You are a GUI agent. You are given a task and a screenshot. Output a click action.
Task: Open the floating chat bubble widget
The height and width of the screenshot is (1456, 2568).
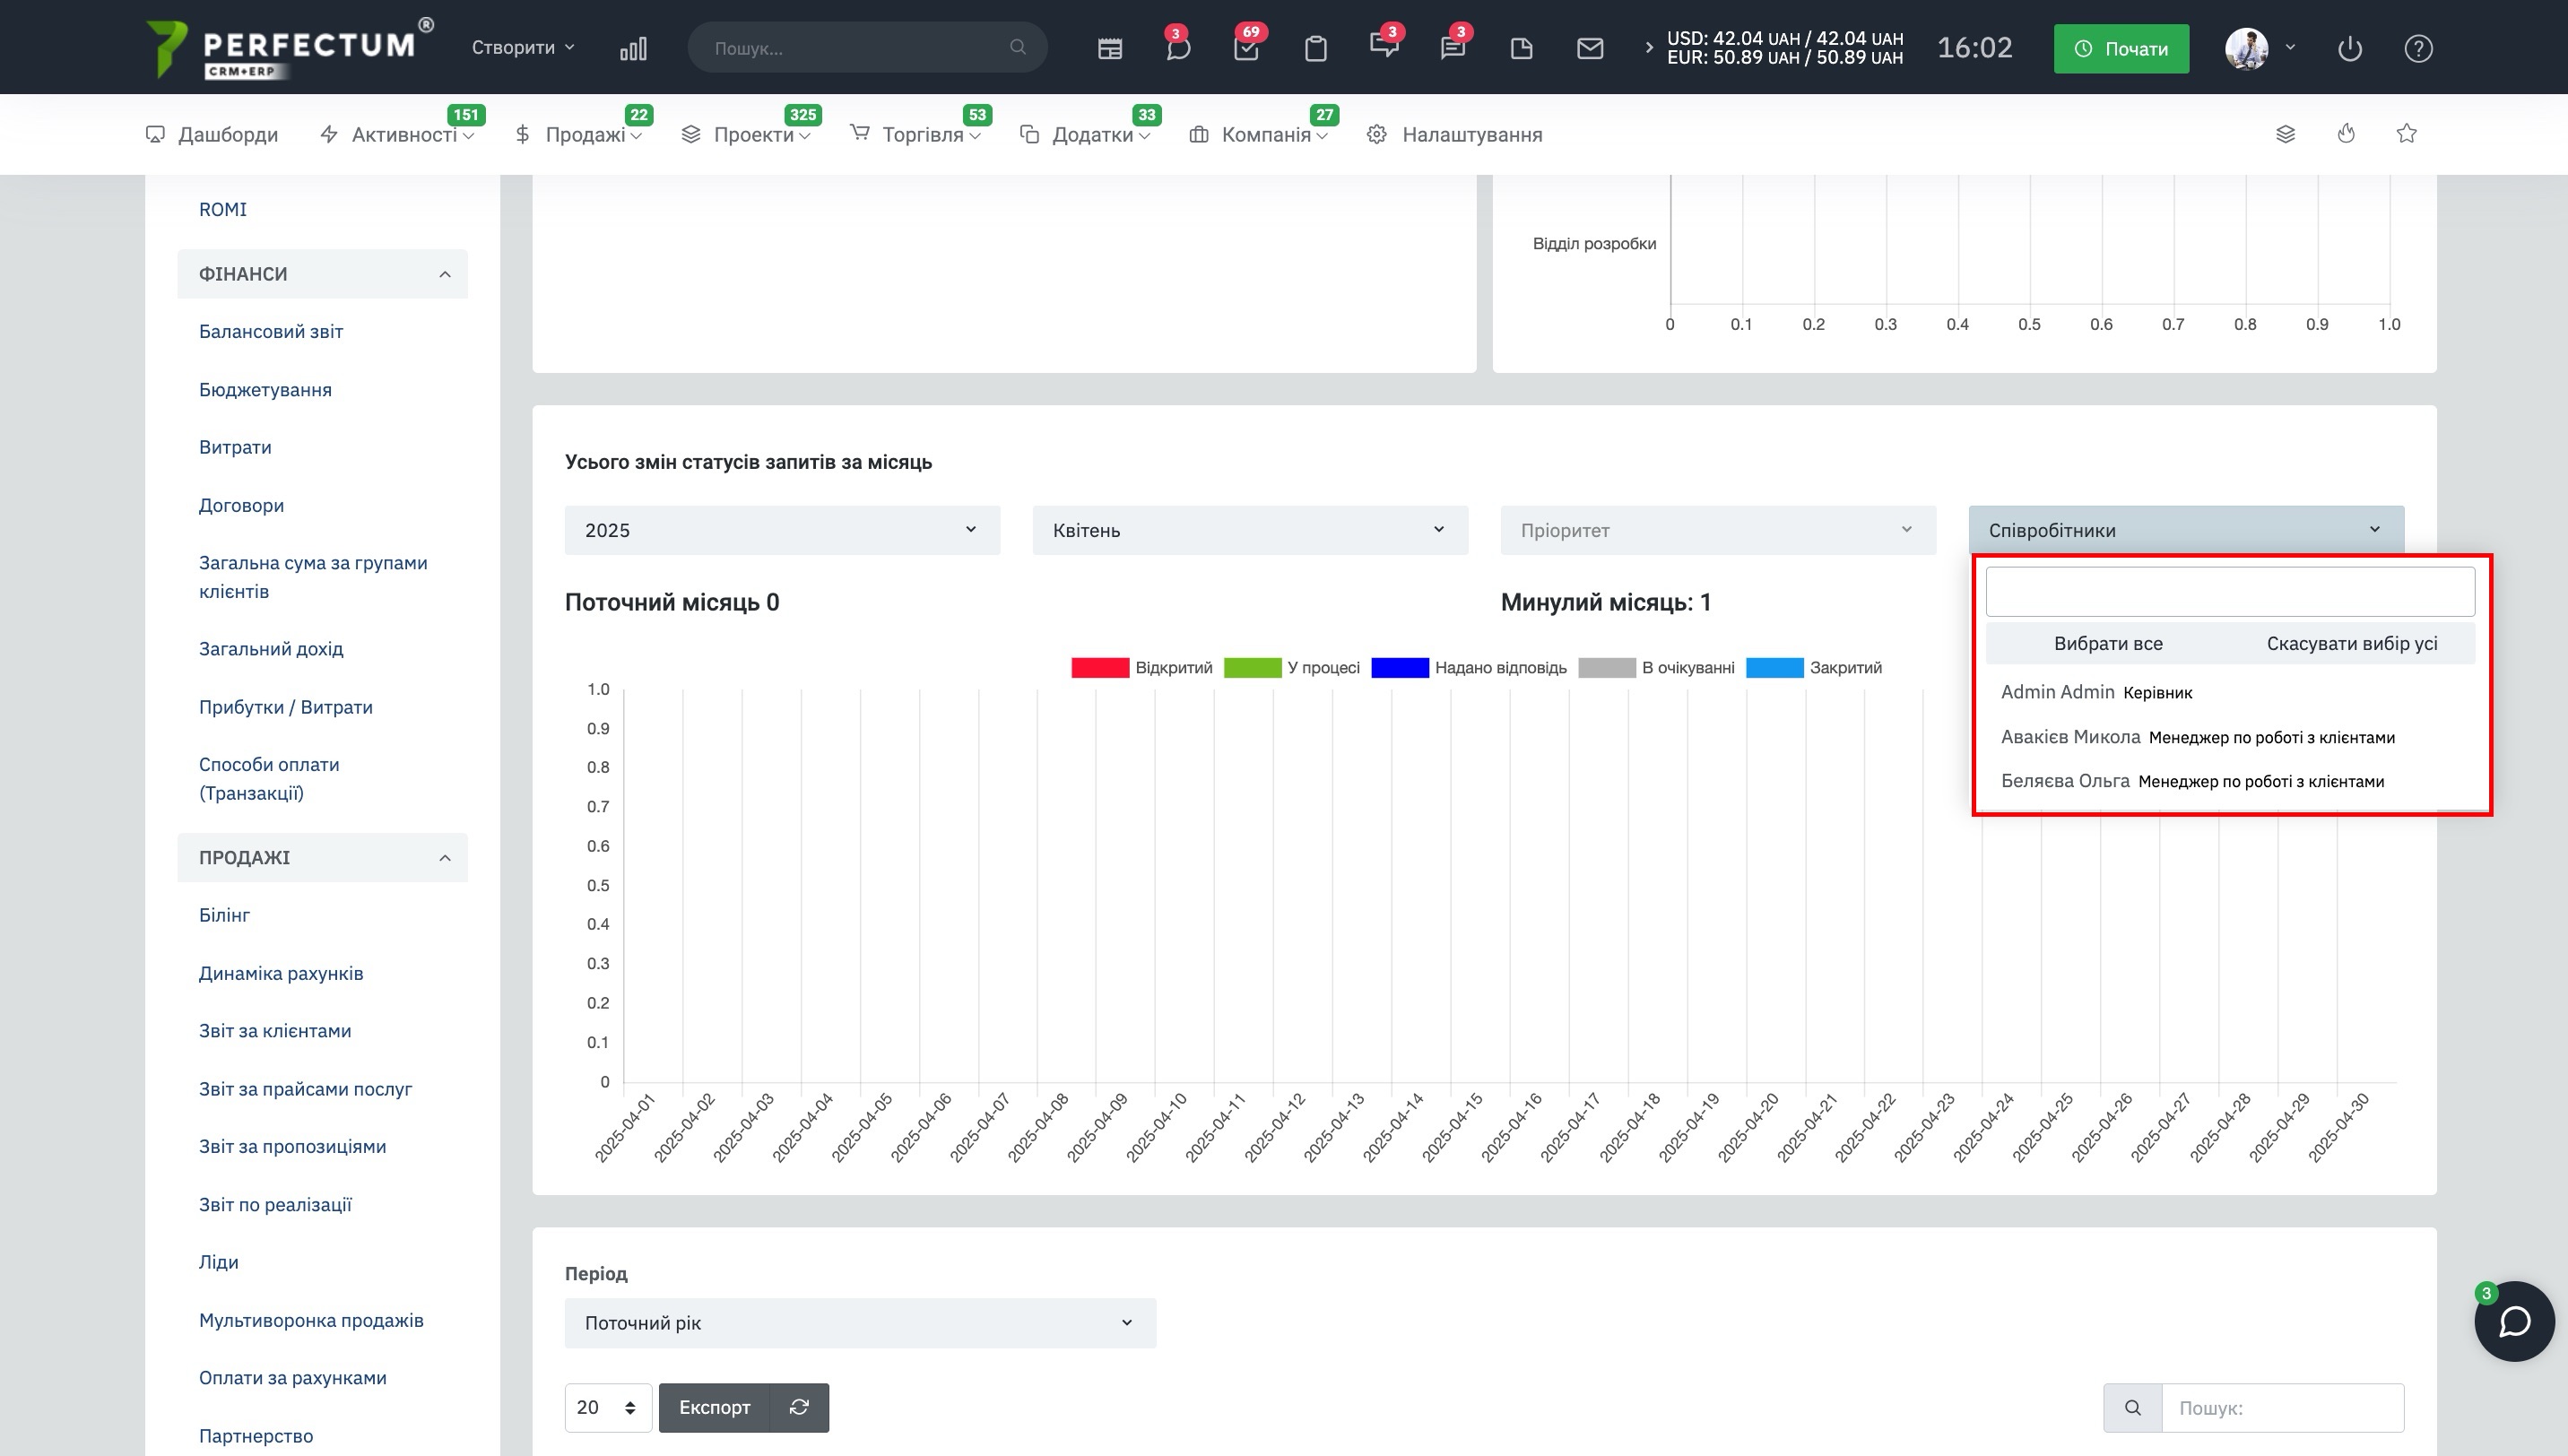pos(2514,1321)
